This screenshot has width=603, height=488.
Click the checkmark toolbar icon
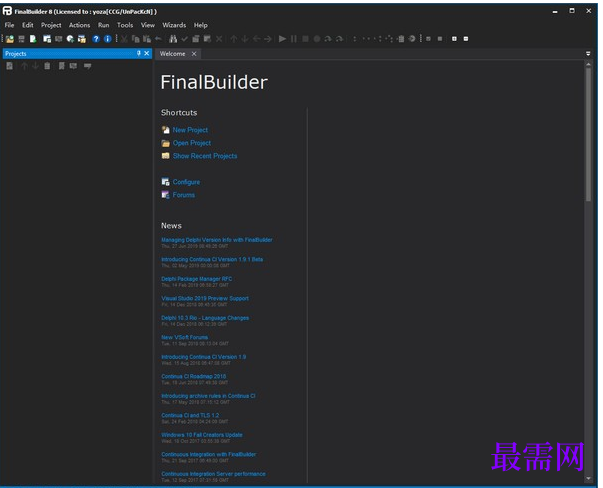(185, 39)
